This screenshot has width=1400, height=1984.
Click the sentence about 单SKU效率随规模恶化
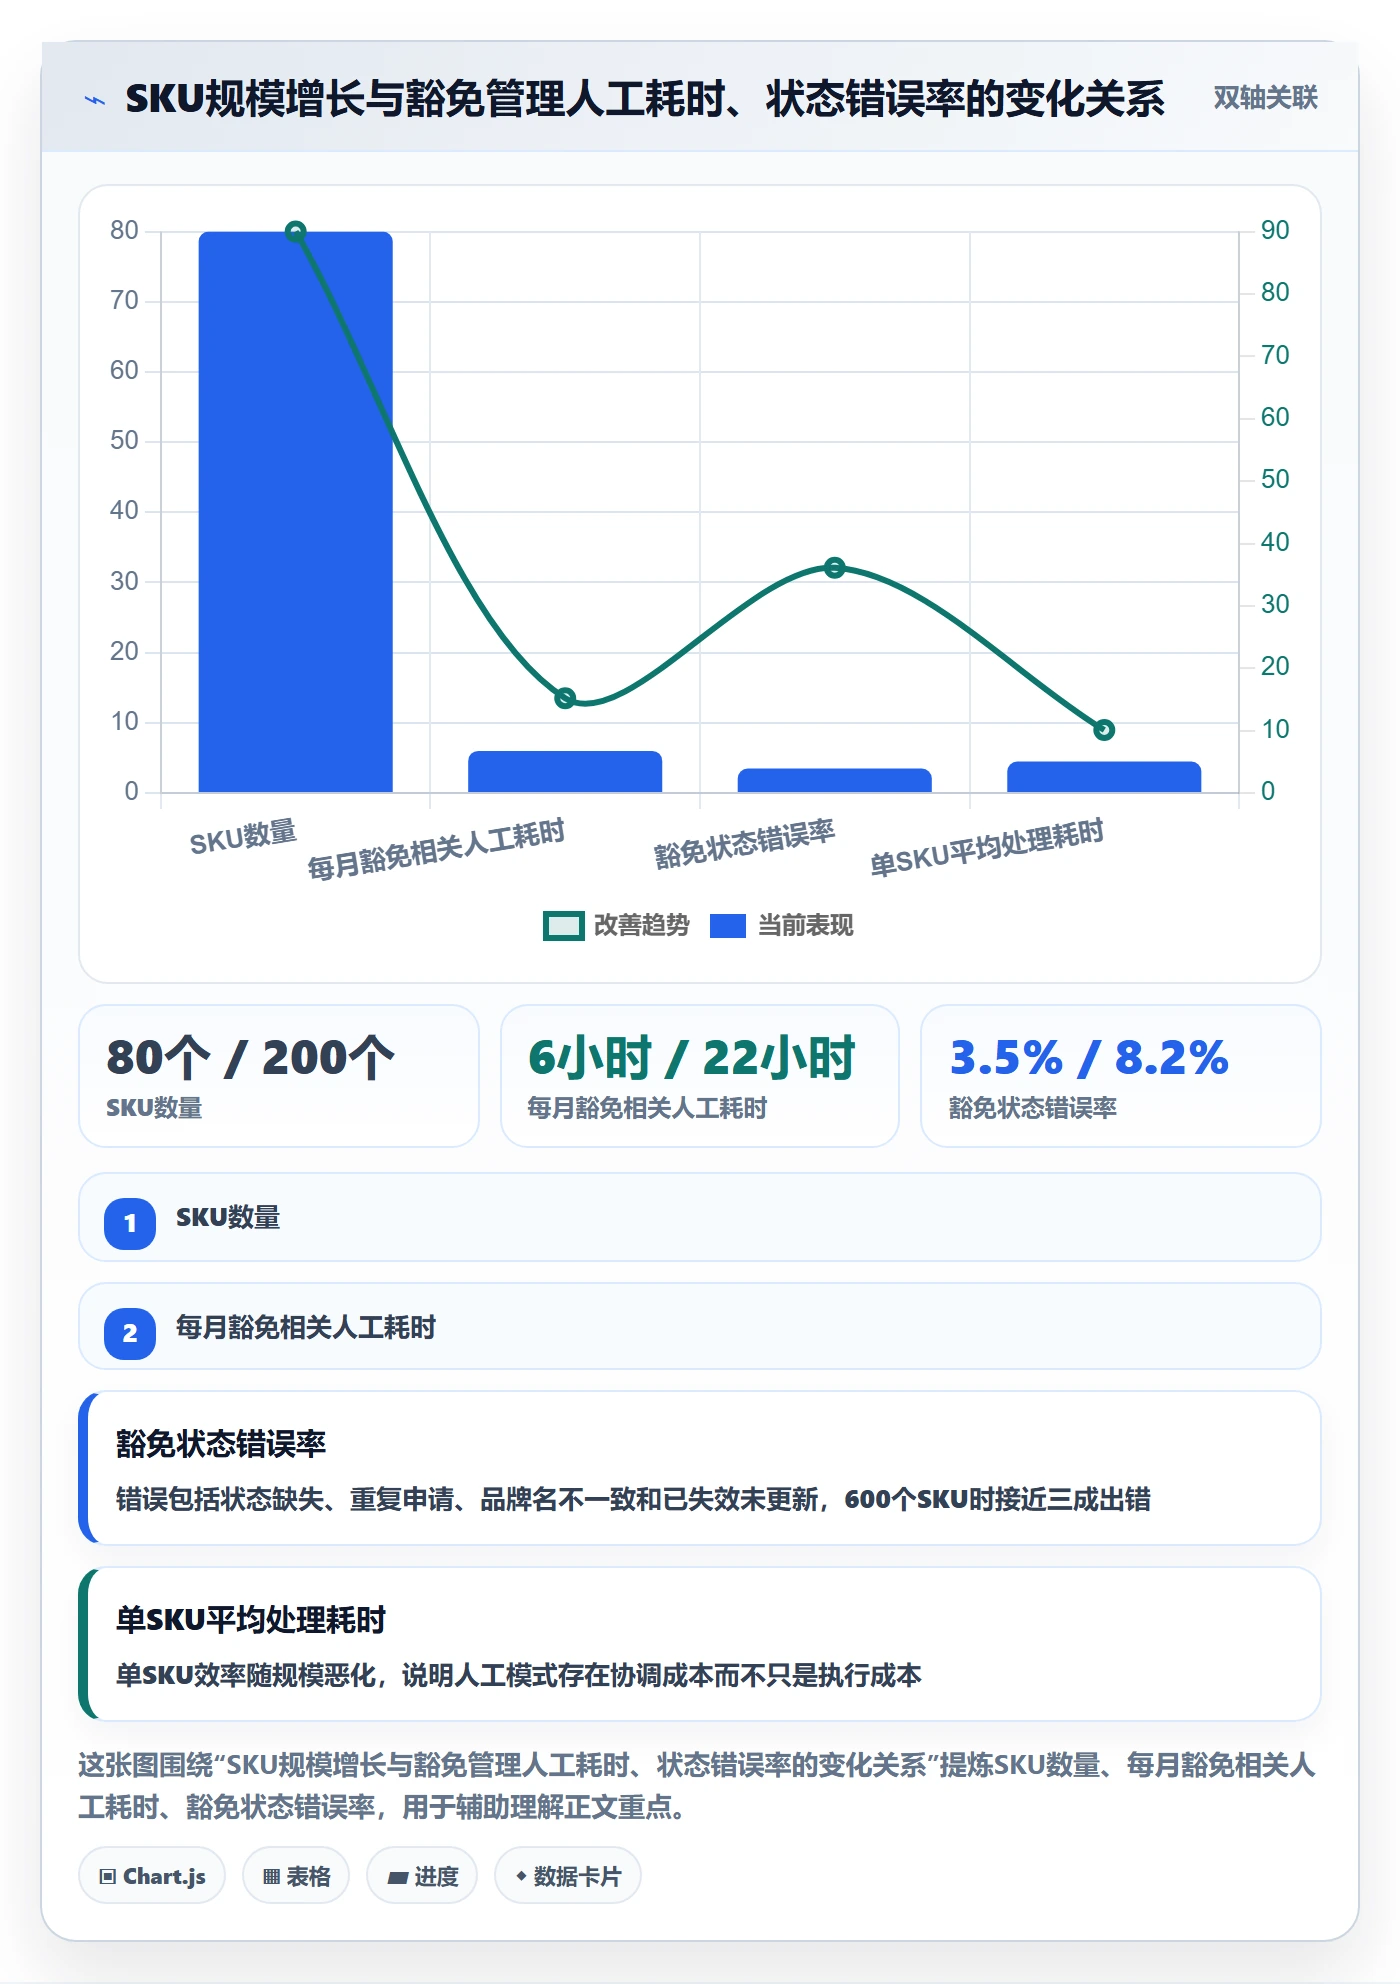pos(519,1676)
